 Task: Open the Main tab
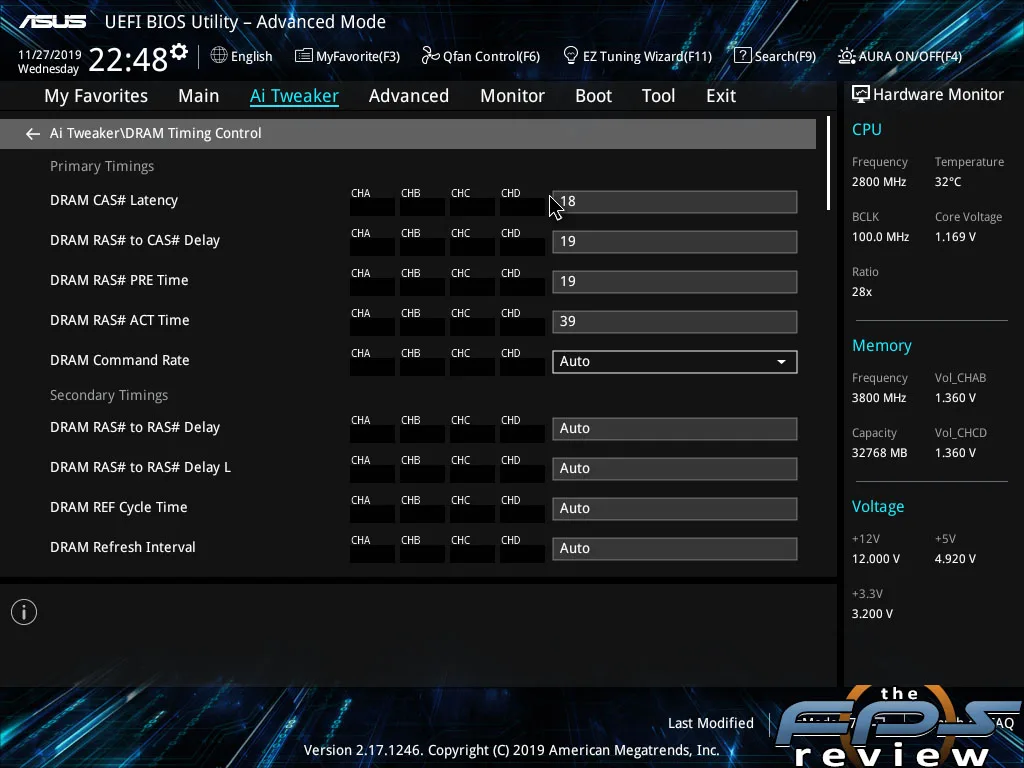pyautogui.click(x=199, y=96)
